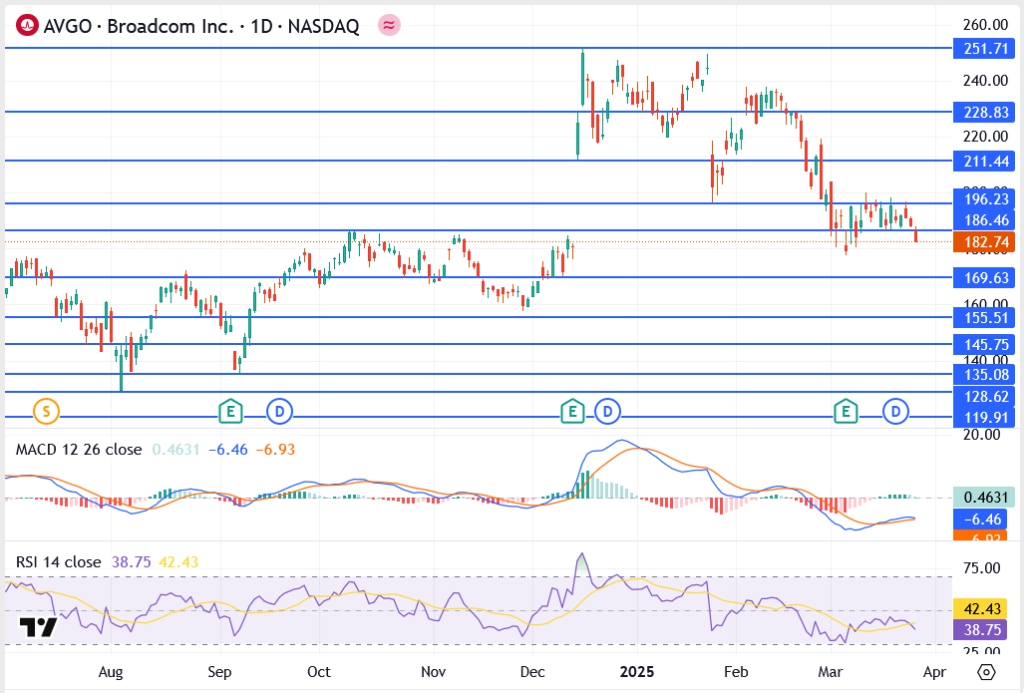Click the D dividend marker near December
This screenshot has width=1024, height=693.
pyautogui.click(x=608, y=411)
